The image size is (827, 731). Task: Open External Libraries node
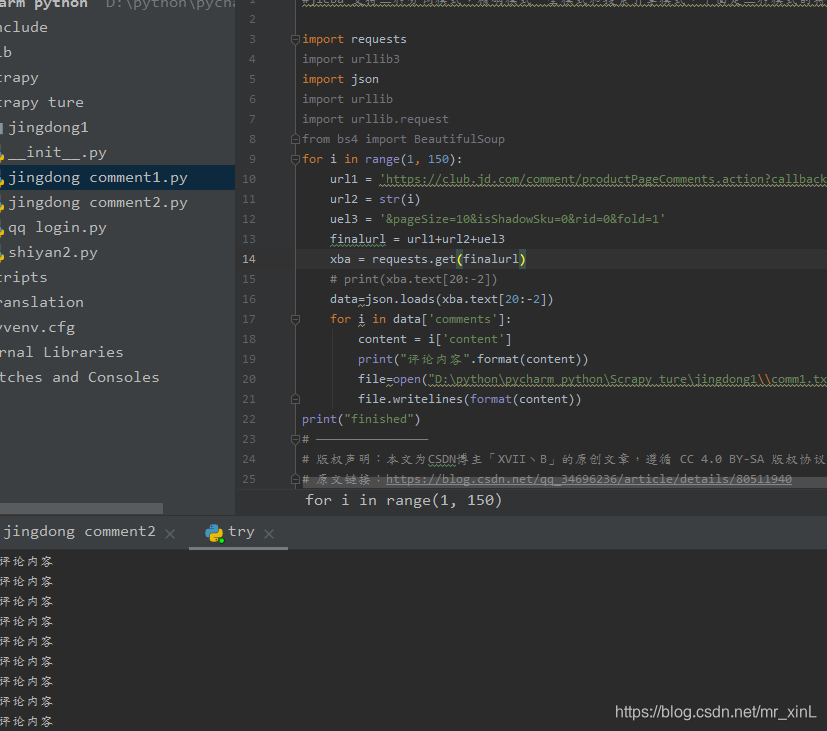(61, 352)
